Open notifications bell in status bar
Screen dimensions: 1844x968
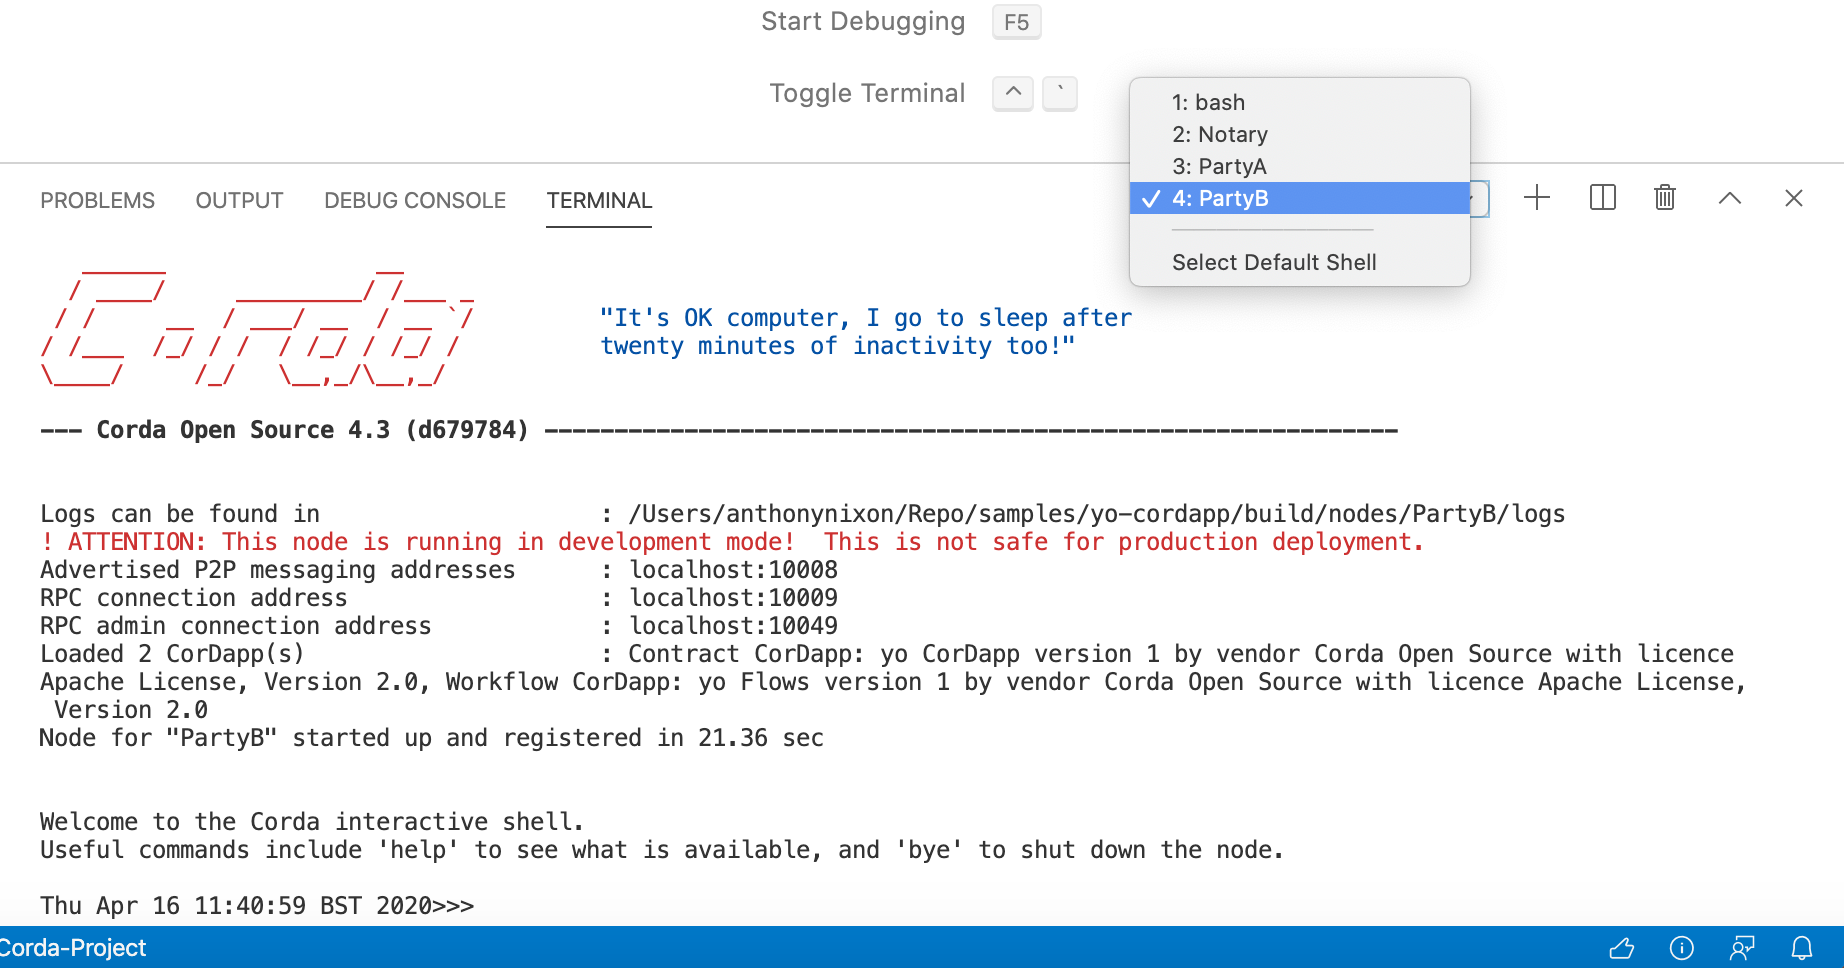point(1802,948)
